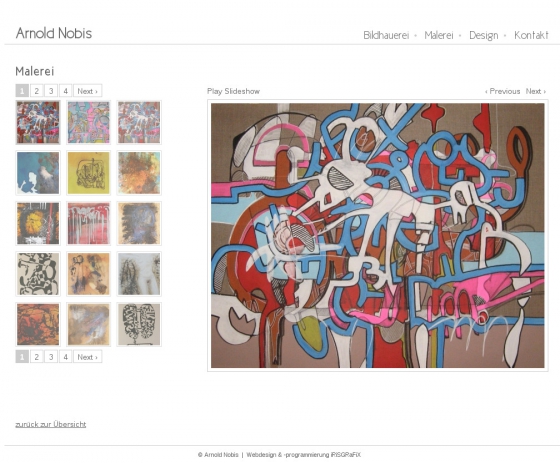
Task: Go to the Previous slideshow image
Action: pyautogui.click(x=502, y=91)
